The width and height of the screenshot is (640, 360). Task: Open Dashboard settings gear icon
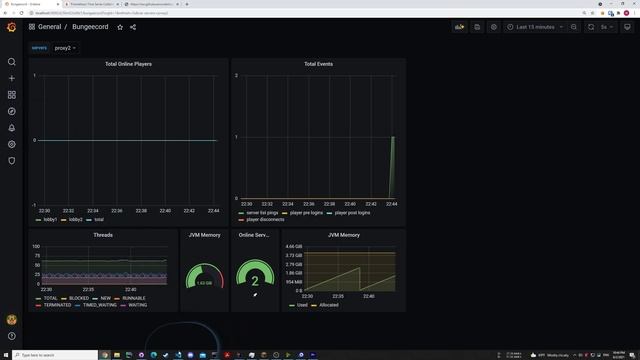pos(493,27)
